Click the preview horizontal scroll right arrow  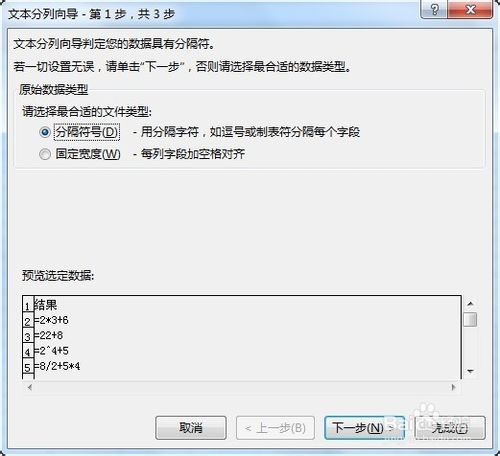coord(453,387)
